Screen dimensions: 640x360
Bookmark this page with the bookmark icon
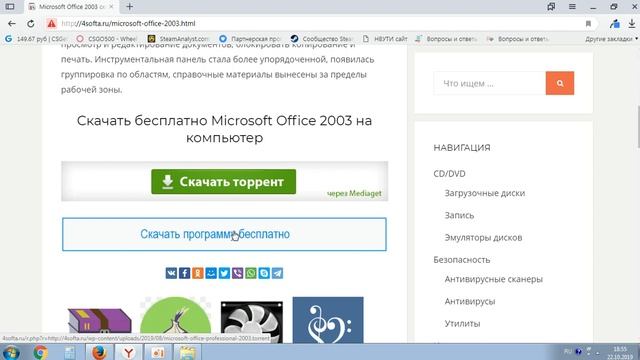(x=588, y=24)
